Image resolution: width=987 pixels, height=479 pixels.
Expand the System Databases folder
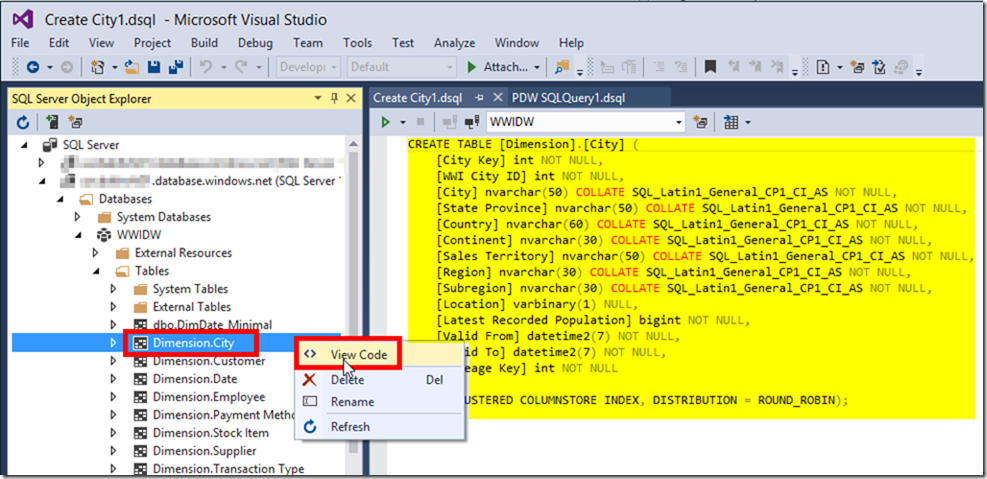pyautogui.click(x=77, y=217)
